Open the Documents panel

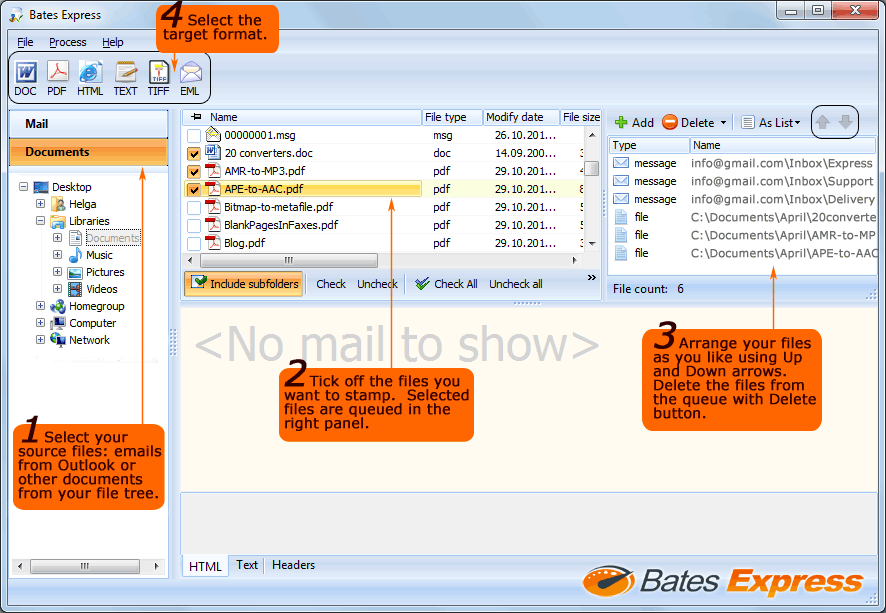coord(89,152)
